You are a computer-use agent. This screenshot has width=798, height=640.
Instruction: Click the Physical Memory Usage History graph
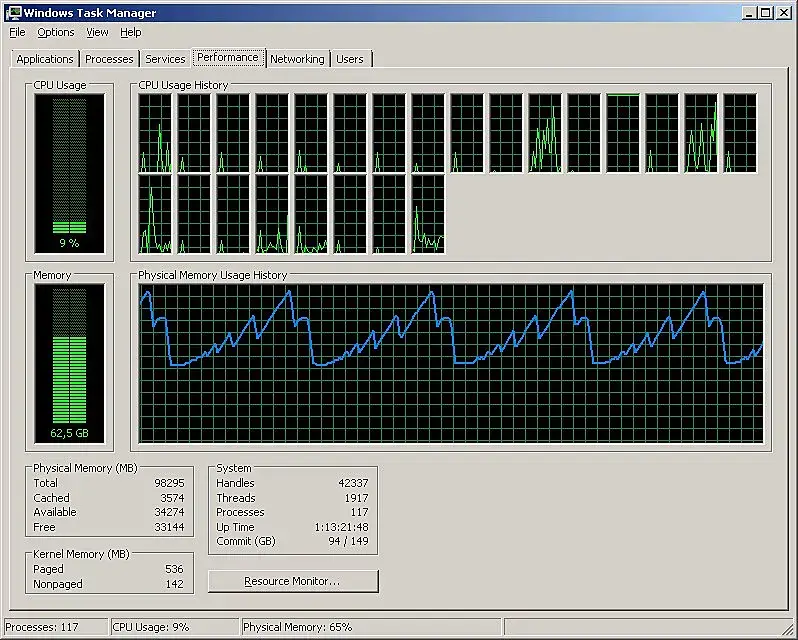tap(451, 363)
